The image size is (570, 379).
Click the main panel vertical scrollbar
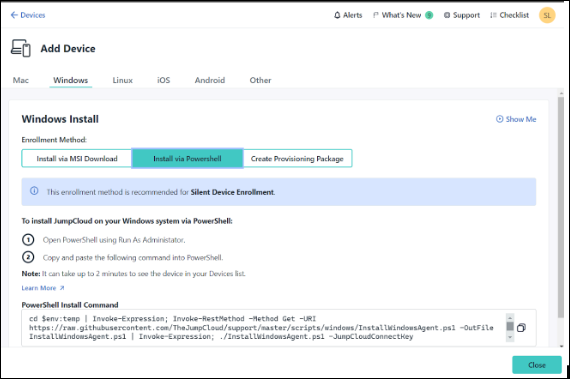(561, 207)
